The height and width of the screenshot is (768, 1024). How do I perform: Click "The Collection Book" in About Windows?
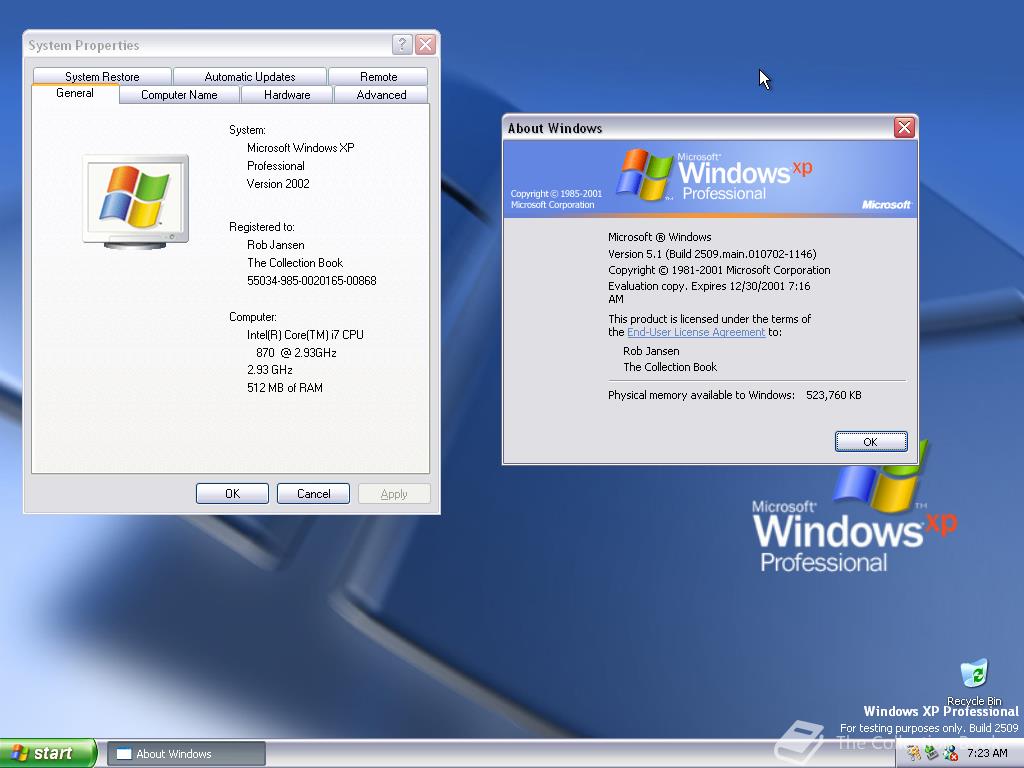[x=670, y=367]
